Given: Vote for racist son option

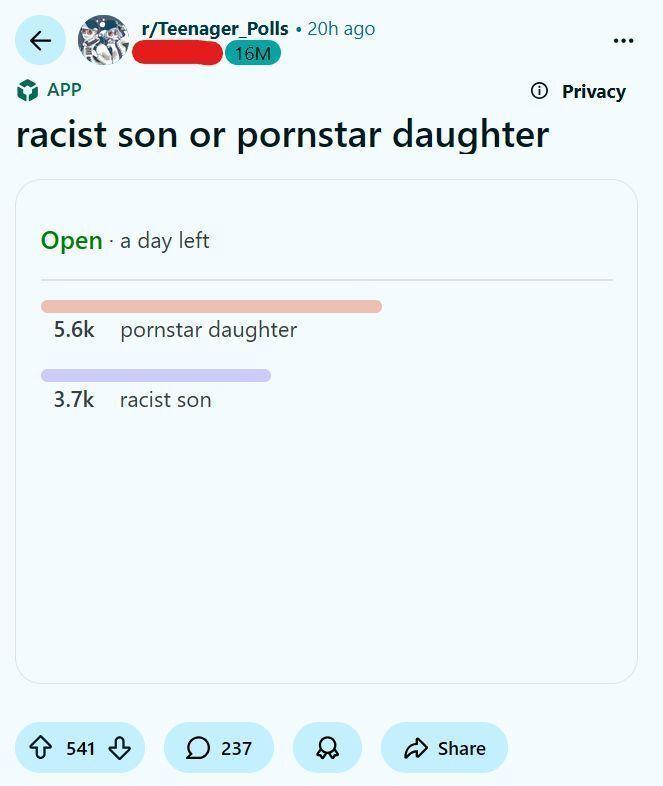Looking at the screenshot, I should [x=165, y=400].
